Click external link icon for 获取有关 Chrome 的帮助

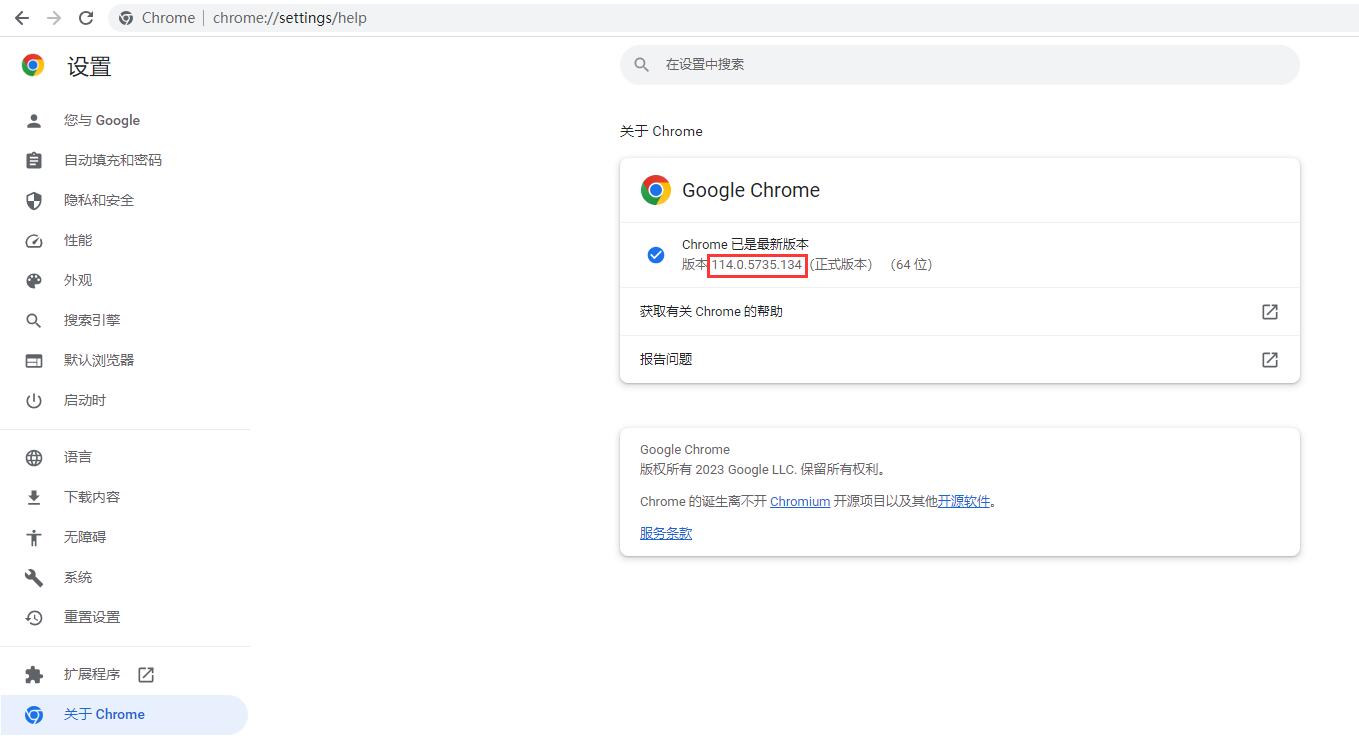click(1270, 312)
